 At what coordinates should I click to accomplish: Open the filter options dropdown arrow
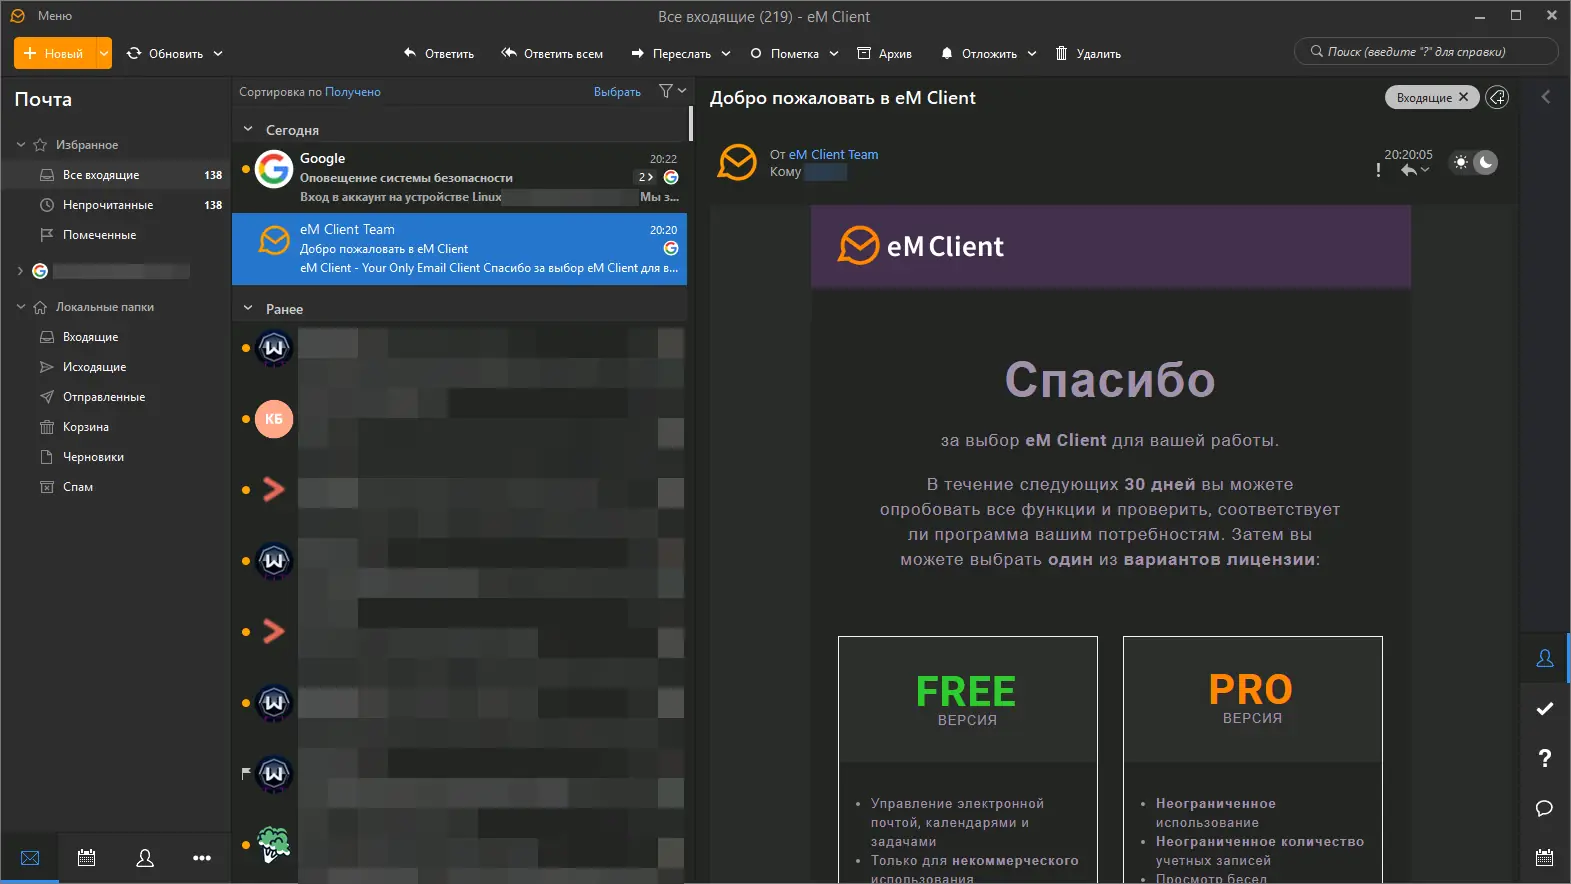click(682, 91)
